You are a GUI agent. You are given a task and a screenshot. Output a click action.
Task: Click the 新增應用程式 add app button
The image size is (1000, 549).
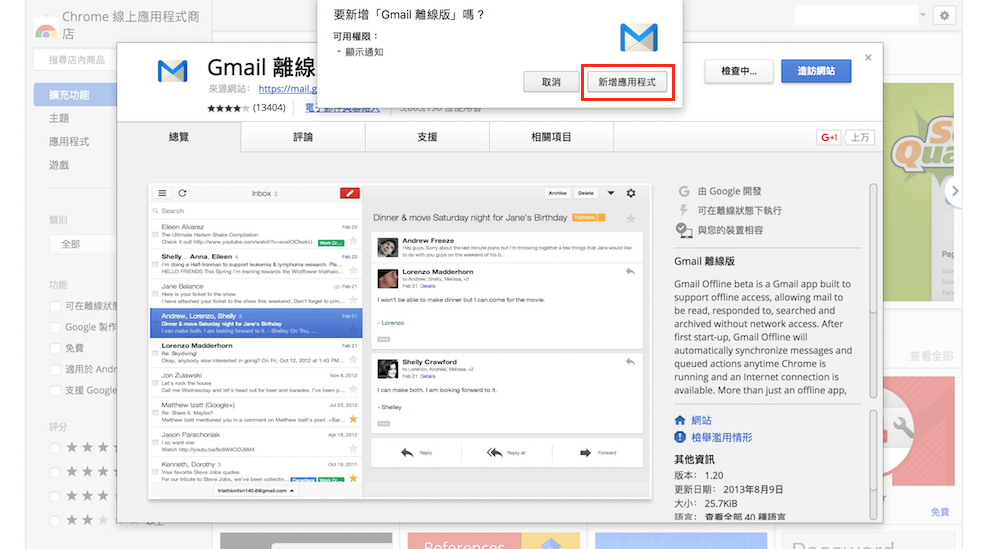(627, 82)
